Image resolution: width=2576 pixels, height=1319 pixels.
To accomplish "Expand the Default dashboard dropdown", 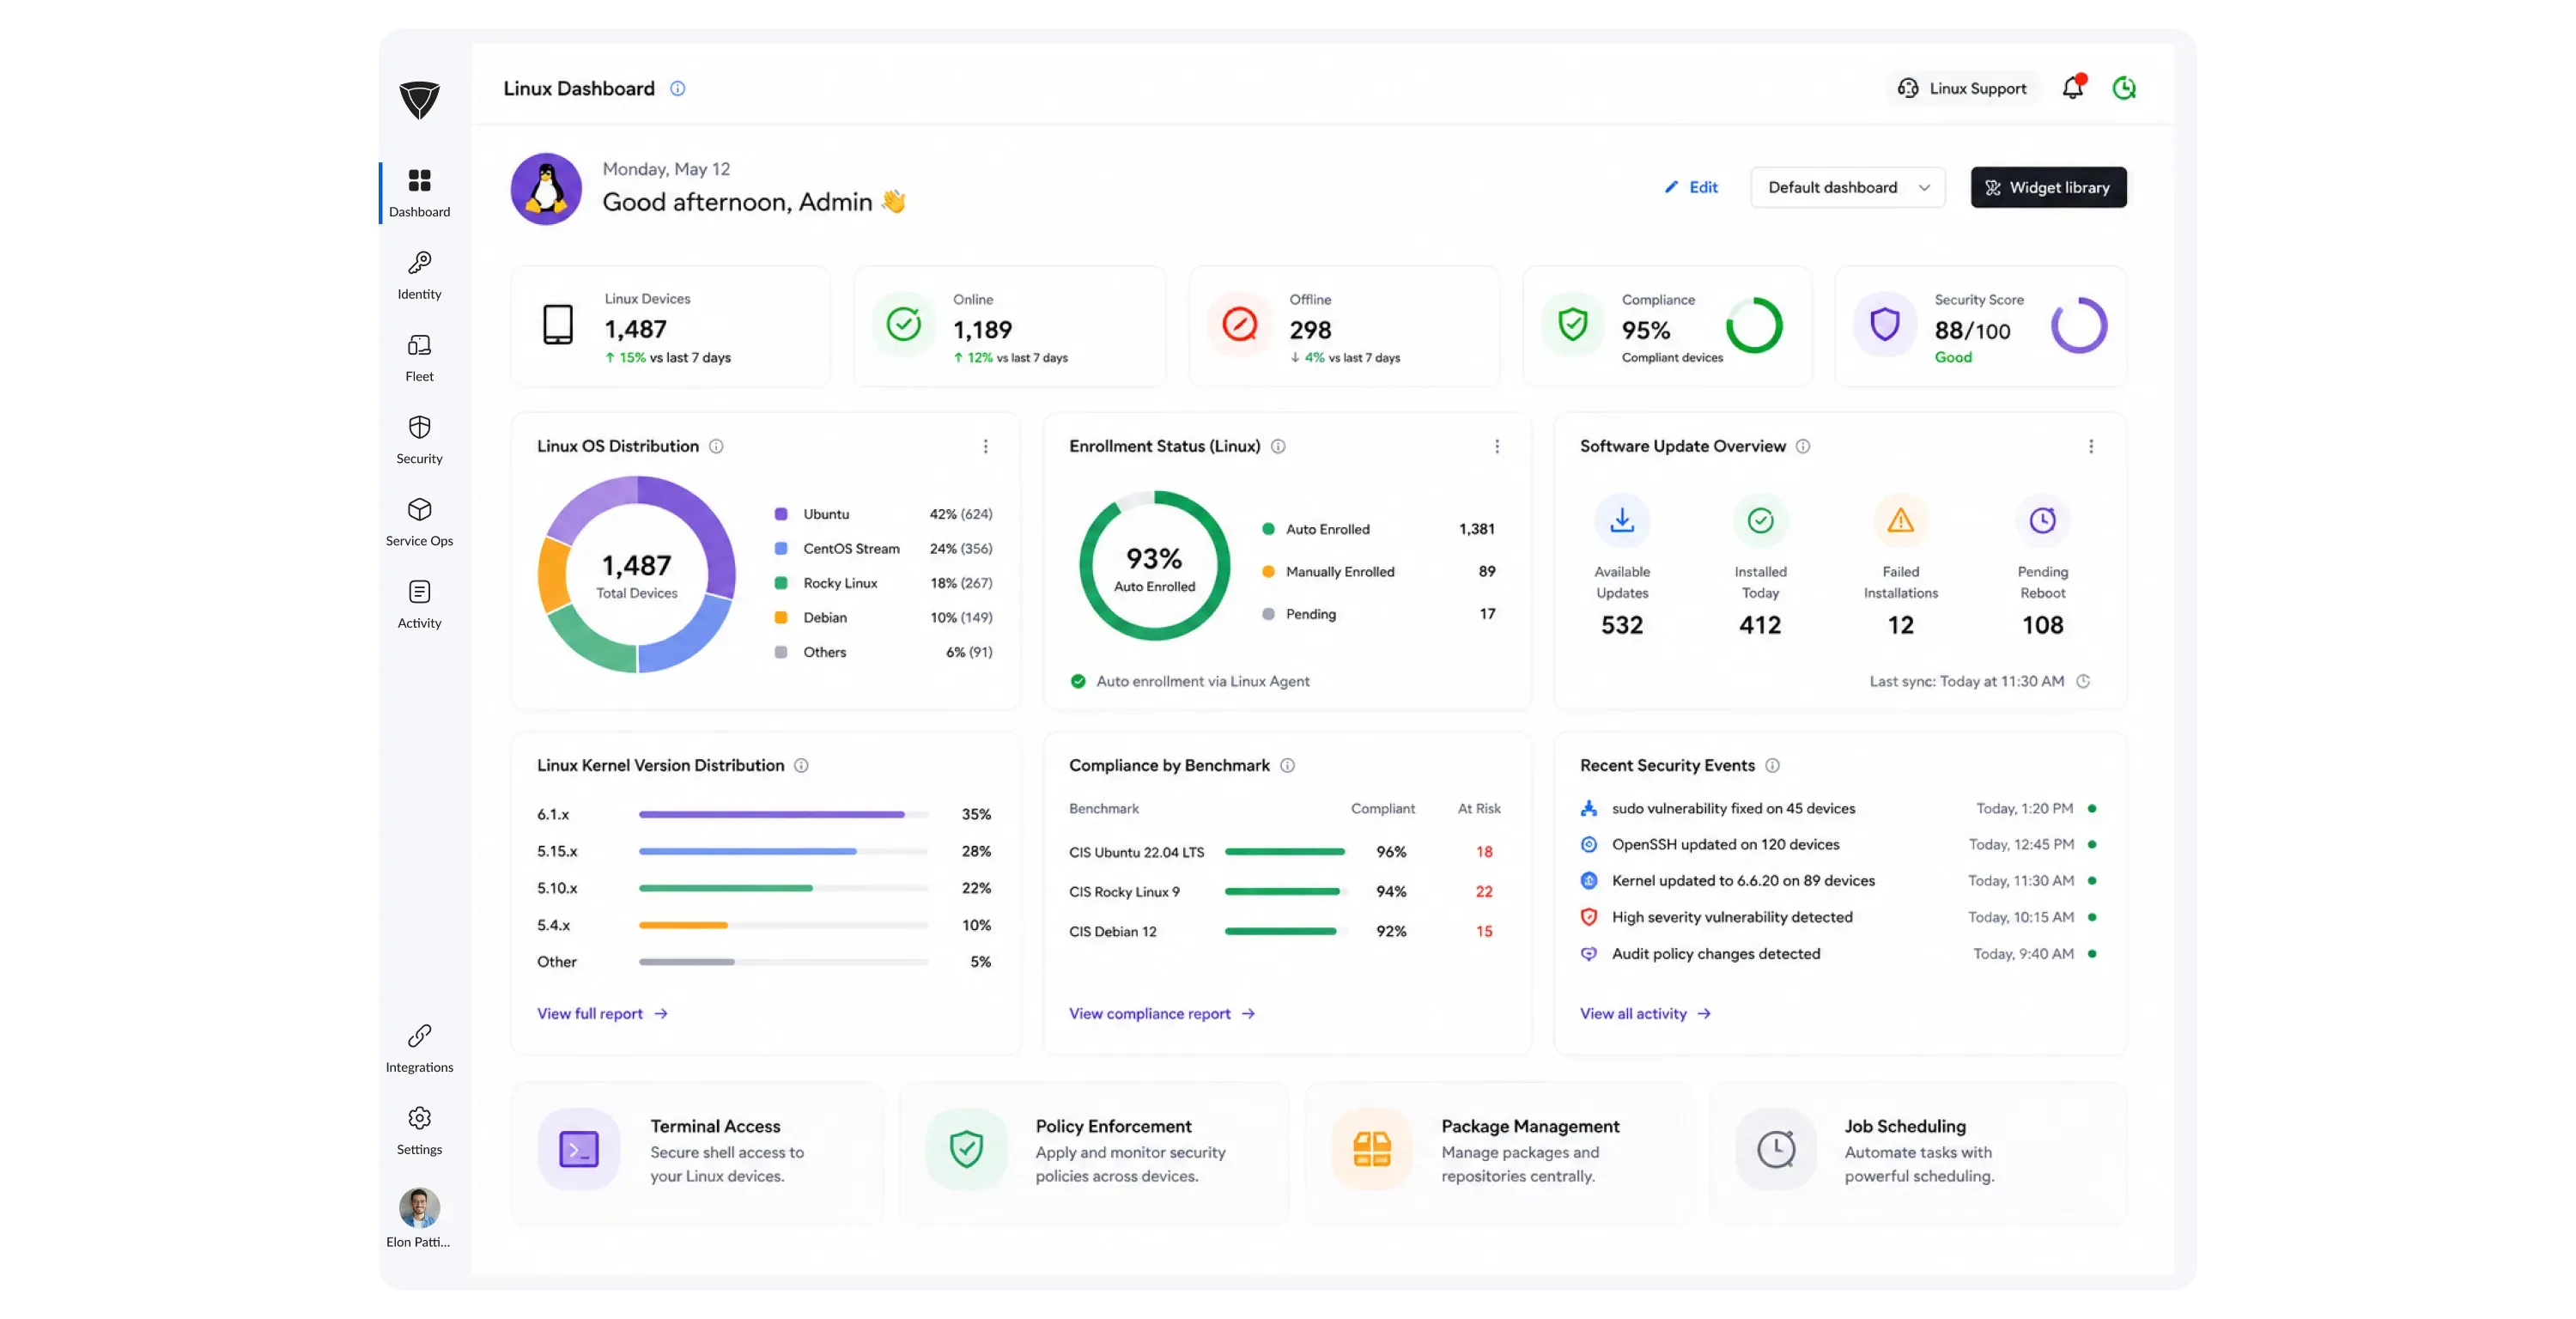I will click(x=1847, y=187).
